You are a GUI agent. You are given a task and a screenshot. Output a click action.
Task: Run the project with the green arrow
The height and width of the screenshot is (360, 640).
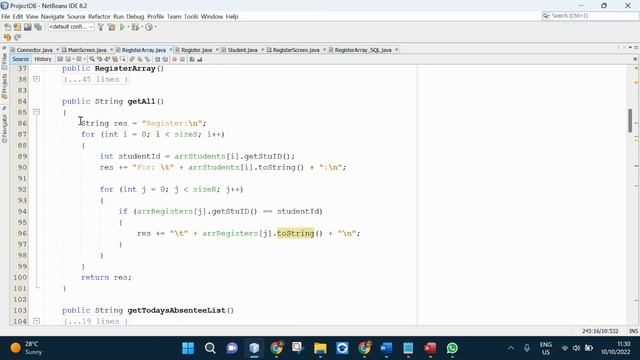(x=122, y=27)
